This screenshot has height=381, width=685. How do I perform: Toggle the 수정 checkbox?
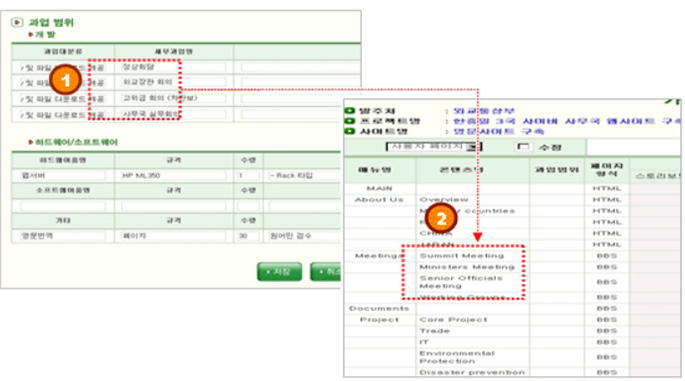(x=522, y=147)
